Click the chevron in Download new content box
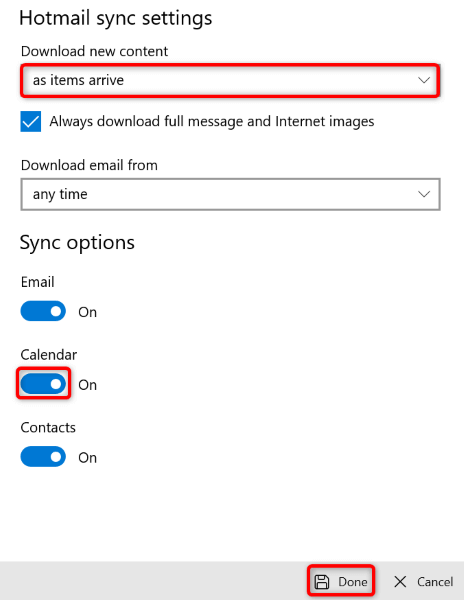 click(x=424, y=80)
